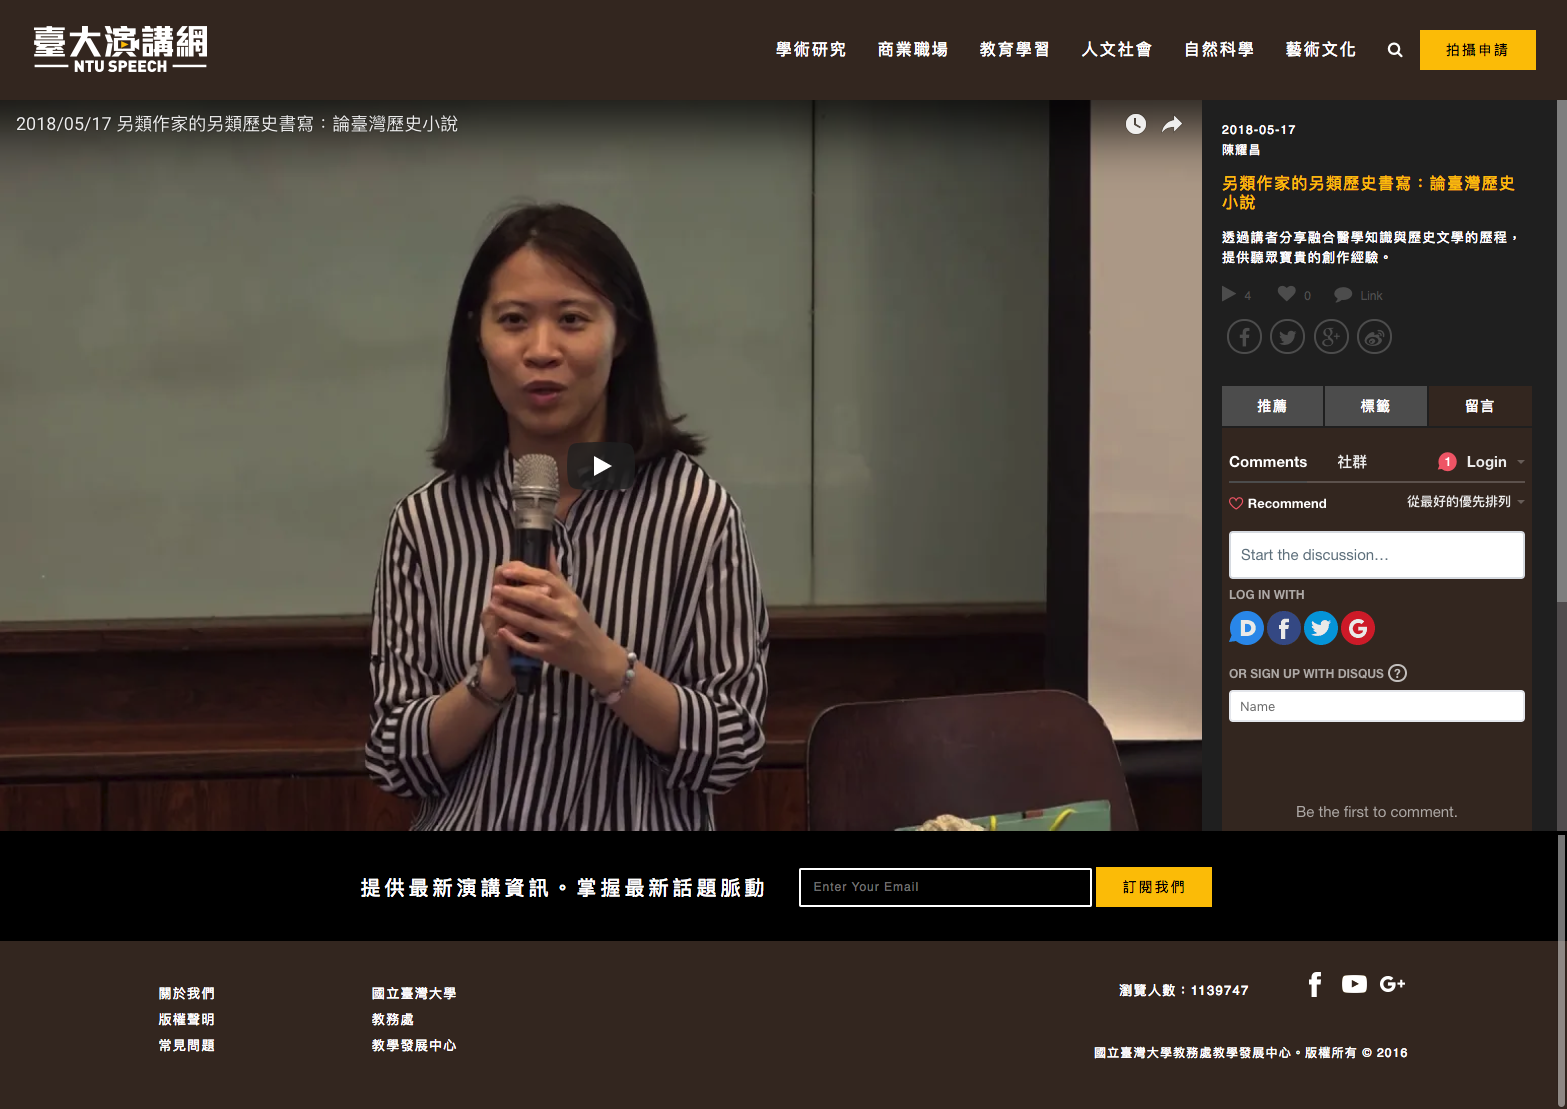This screenshot has width=1567, height=1109.
Task: Open the 國立臺灣大學 footer link
Action: (414, 993)
